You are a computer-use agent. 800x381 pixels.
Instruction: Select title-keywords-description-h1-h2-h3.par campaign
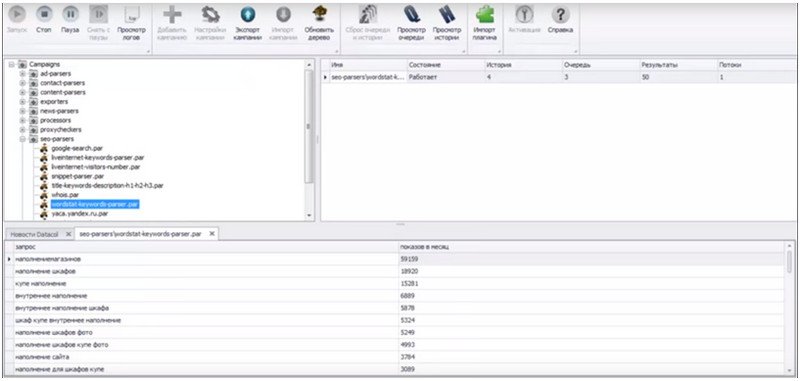coord(107,186)
